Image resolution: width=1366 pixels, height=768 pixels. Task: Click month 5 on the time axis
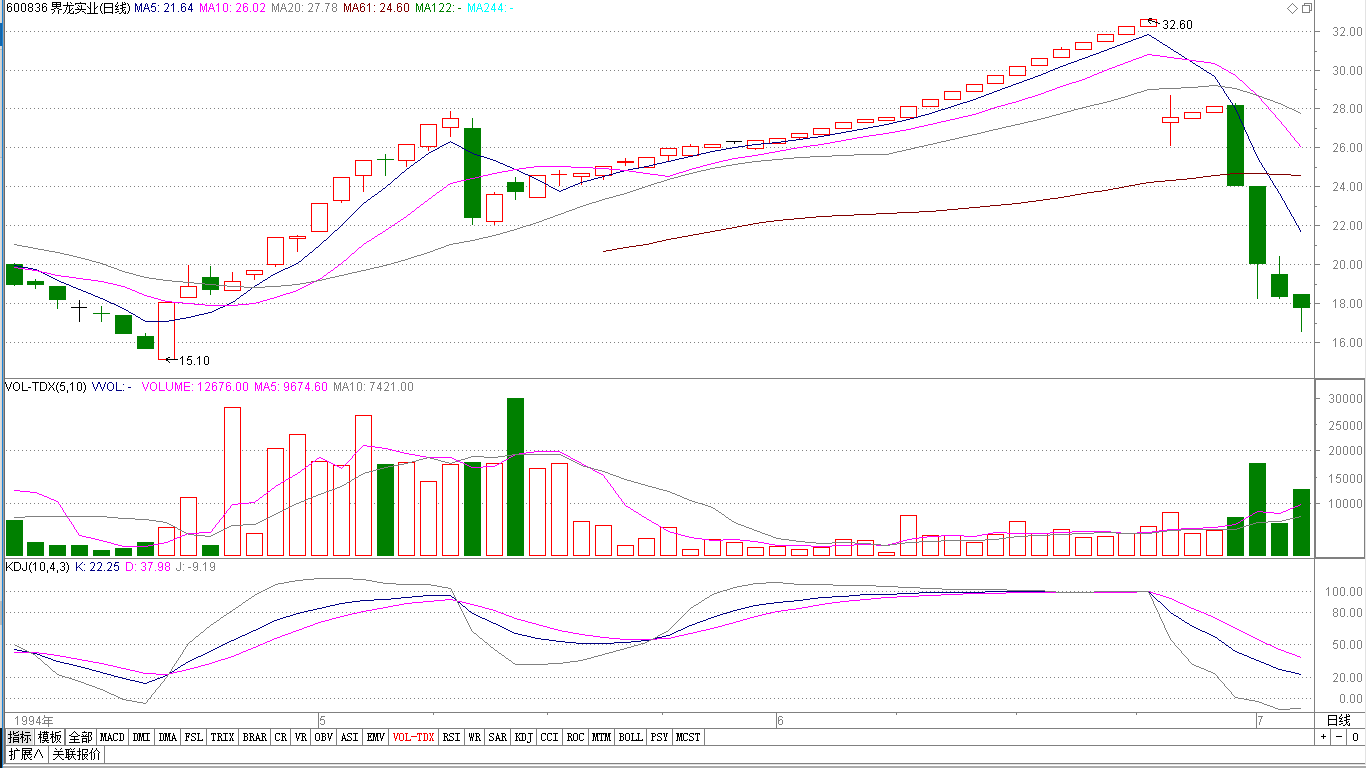tap(322, 720)
